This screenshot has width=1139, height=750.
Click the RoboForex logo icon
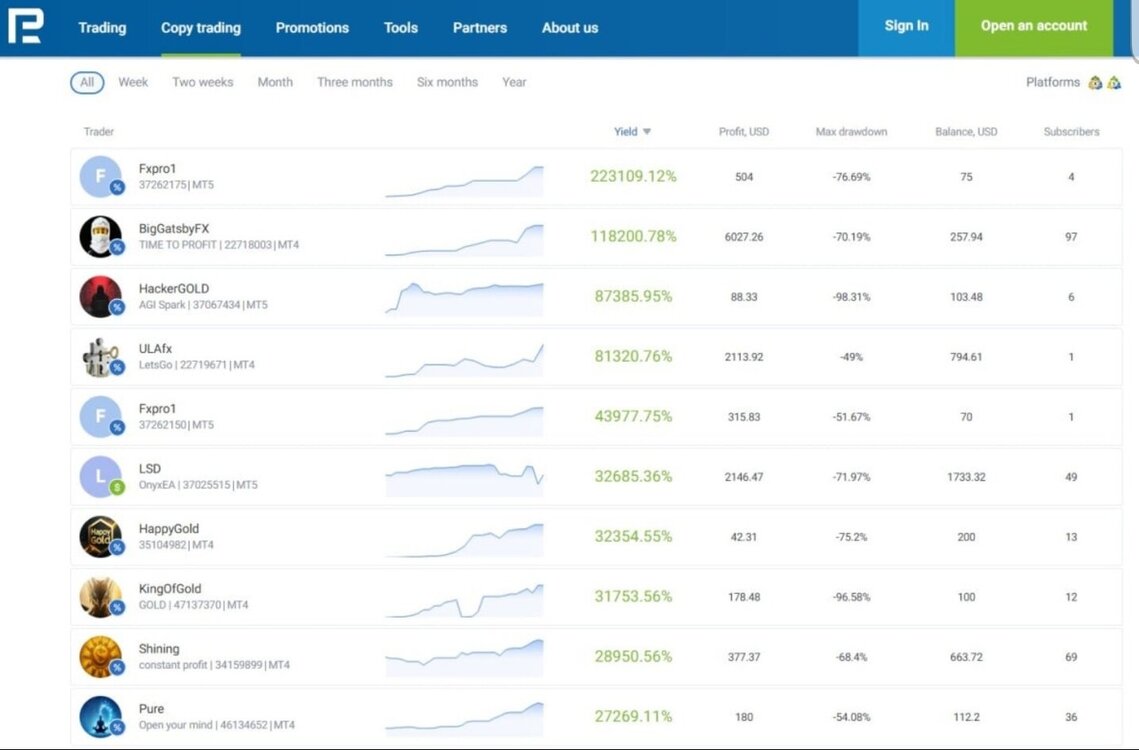click(x=25, y=26)
